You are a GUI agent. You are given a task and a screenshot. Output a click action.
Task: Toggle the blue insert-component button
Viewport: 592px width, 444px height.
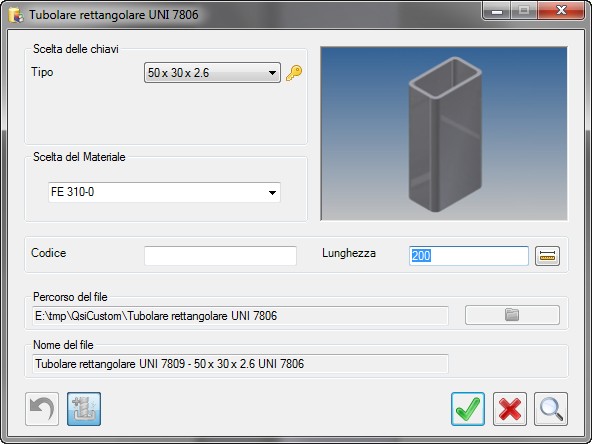[x=84, y=409]
